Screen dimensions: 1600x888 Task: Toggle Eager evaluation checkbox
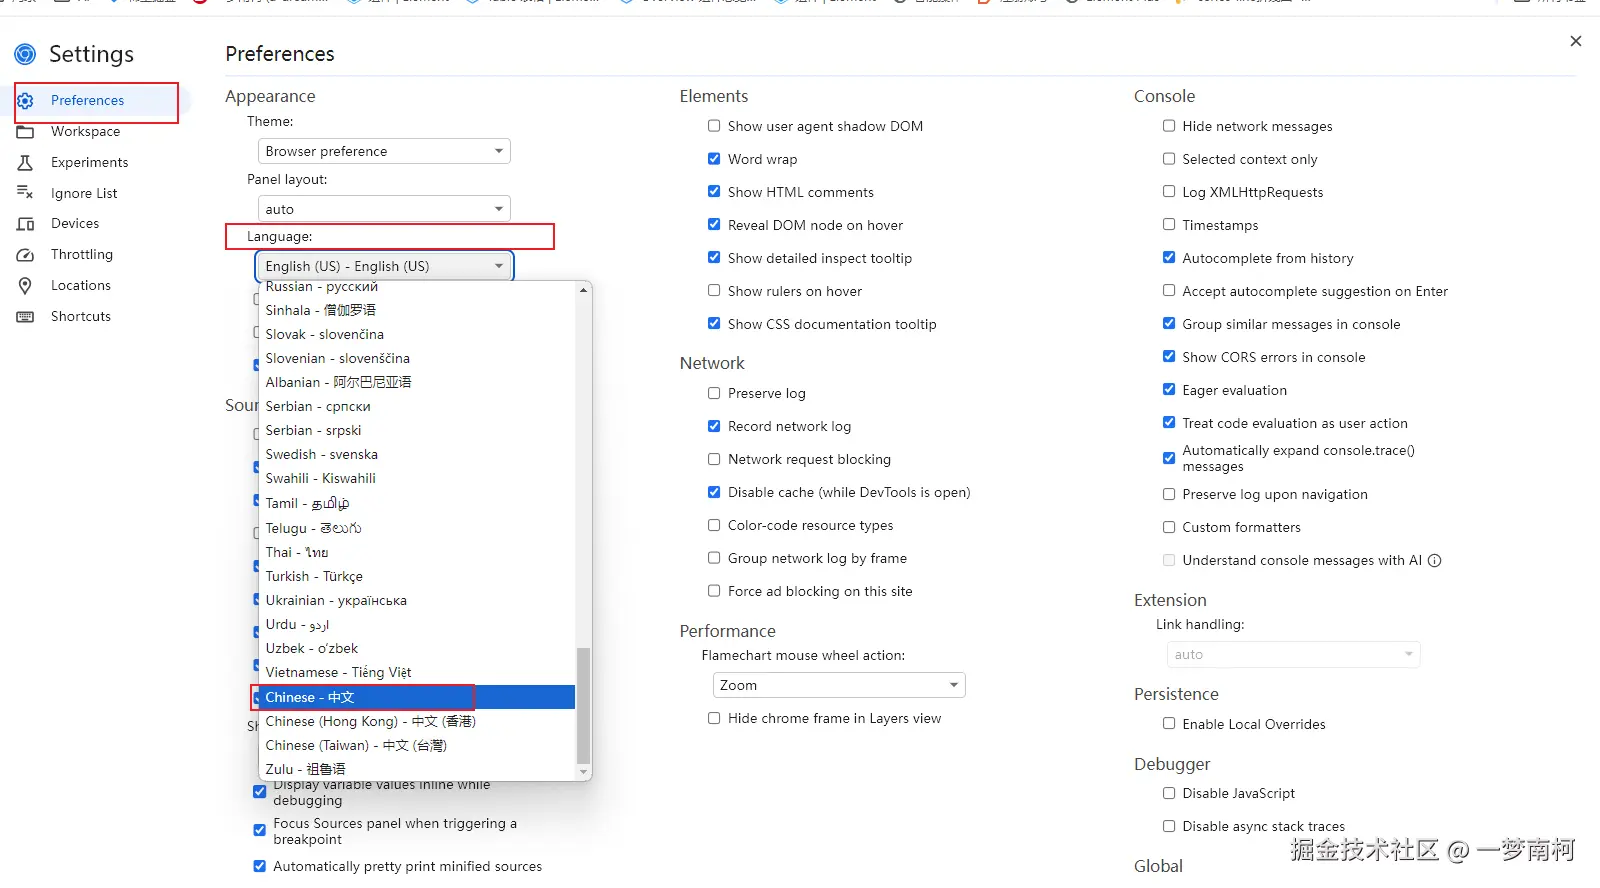tap(1169, 390)
